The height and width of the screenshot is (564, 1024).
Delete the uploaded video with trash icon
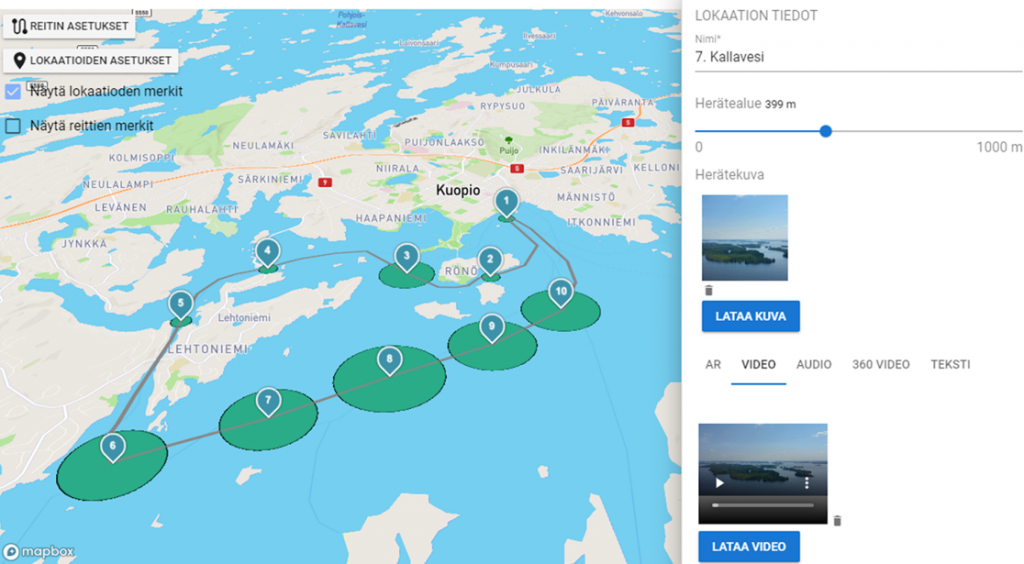click(x=838, y=520)
